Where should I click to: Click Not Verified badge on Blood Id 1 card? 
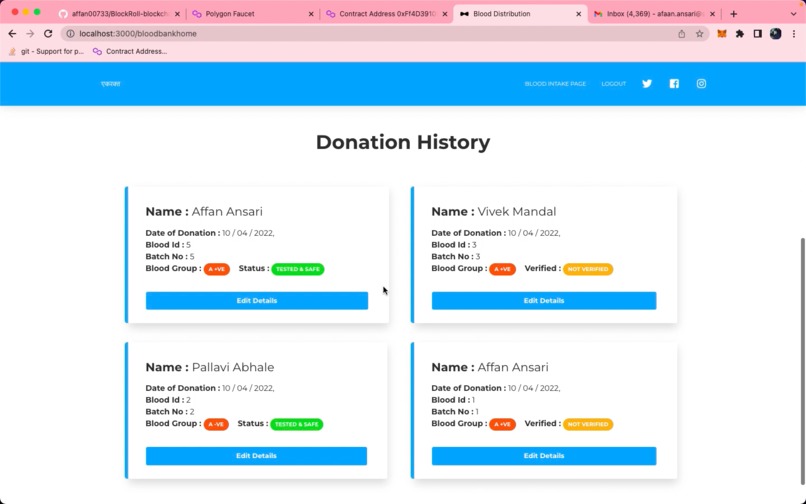click(x=588, y=424)
